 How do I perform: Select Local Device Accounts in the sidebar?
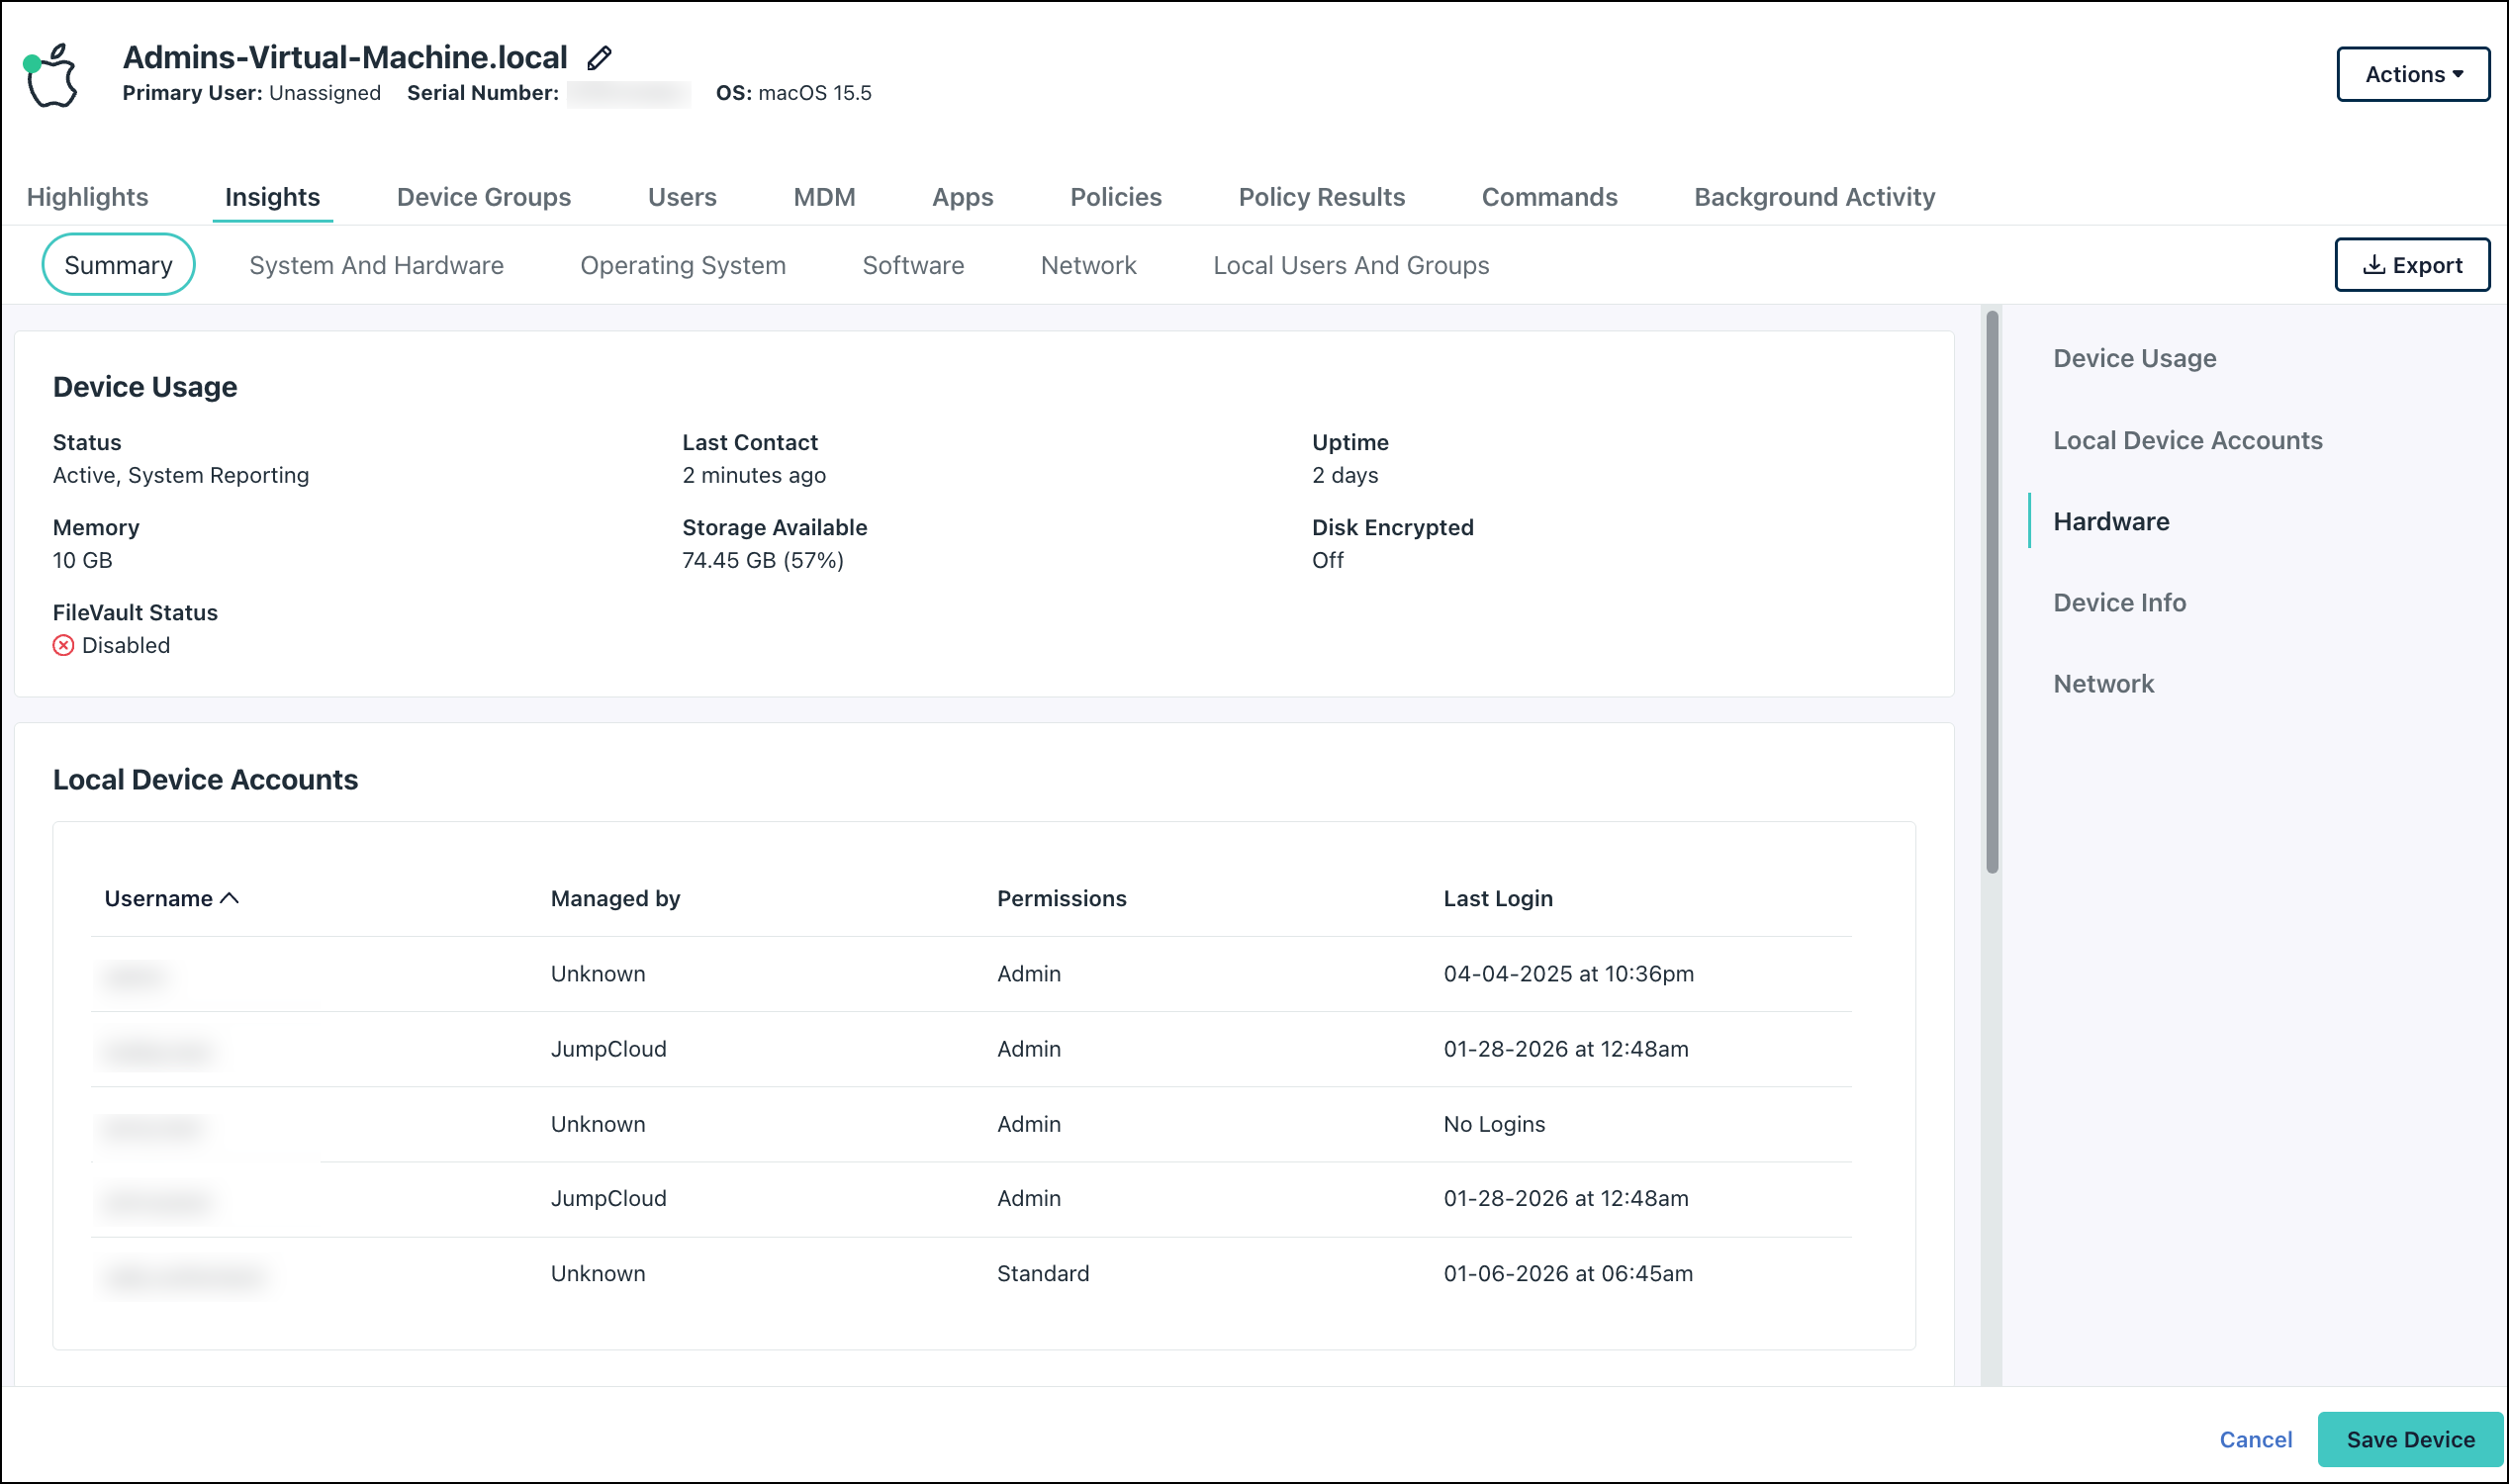pos(2188,439)
